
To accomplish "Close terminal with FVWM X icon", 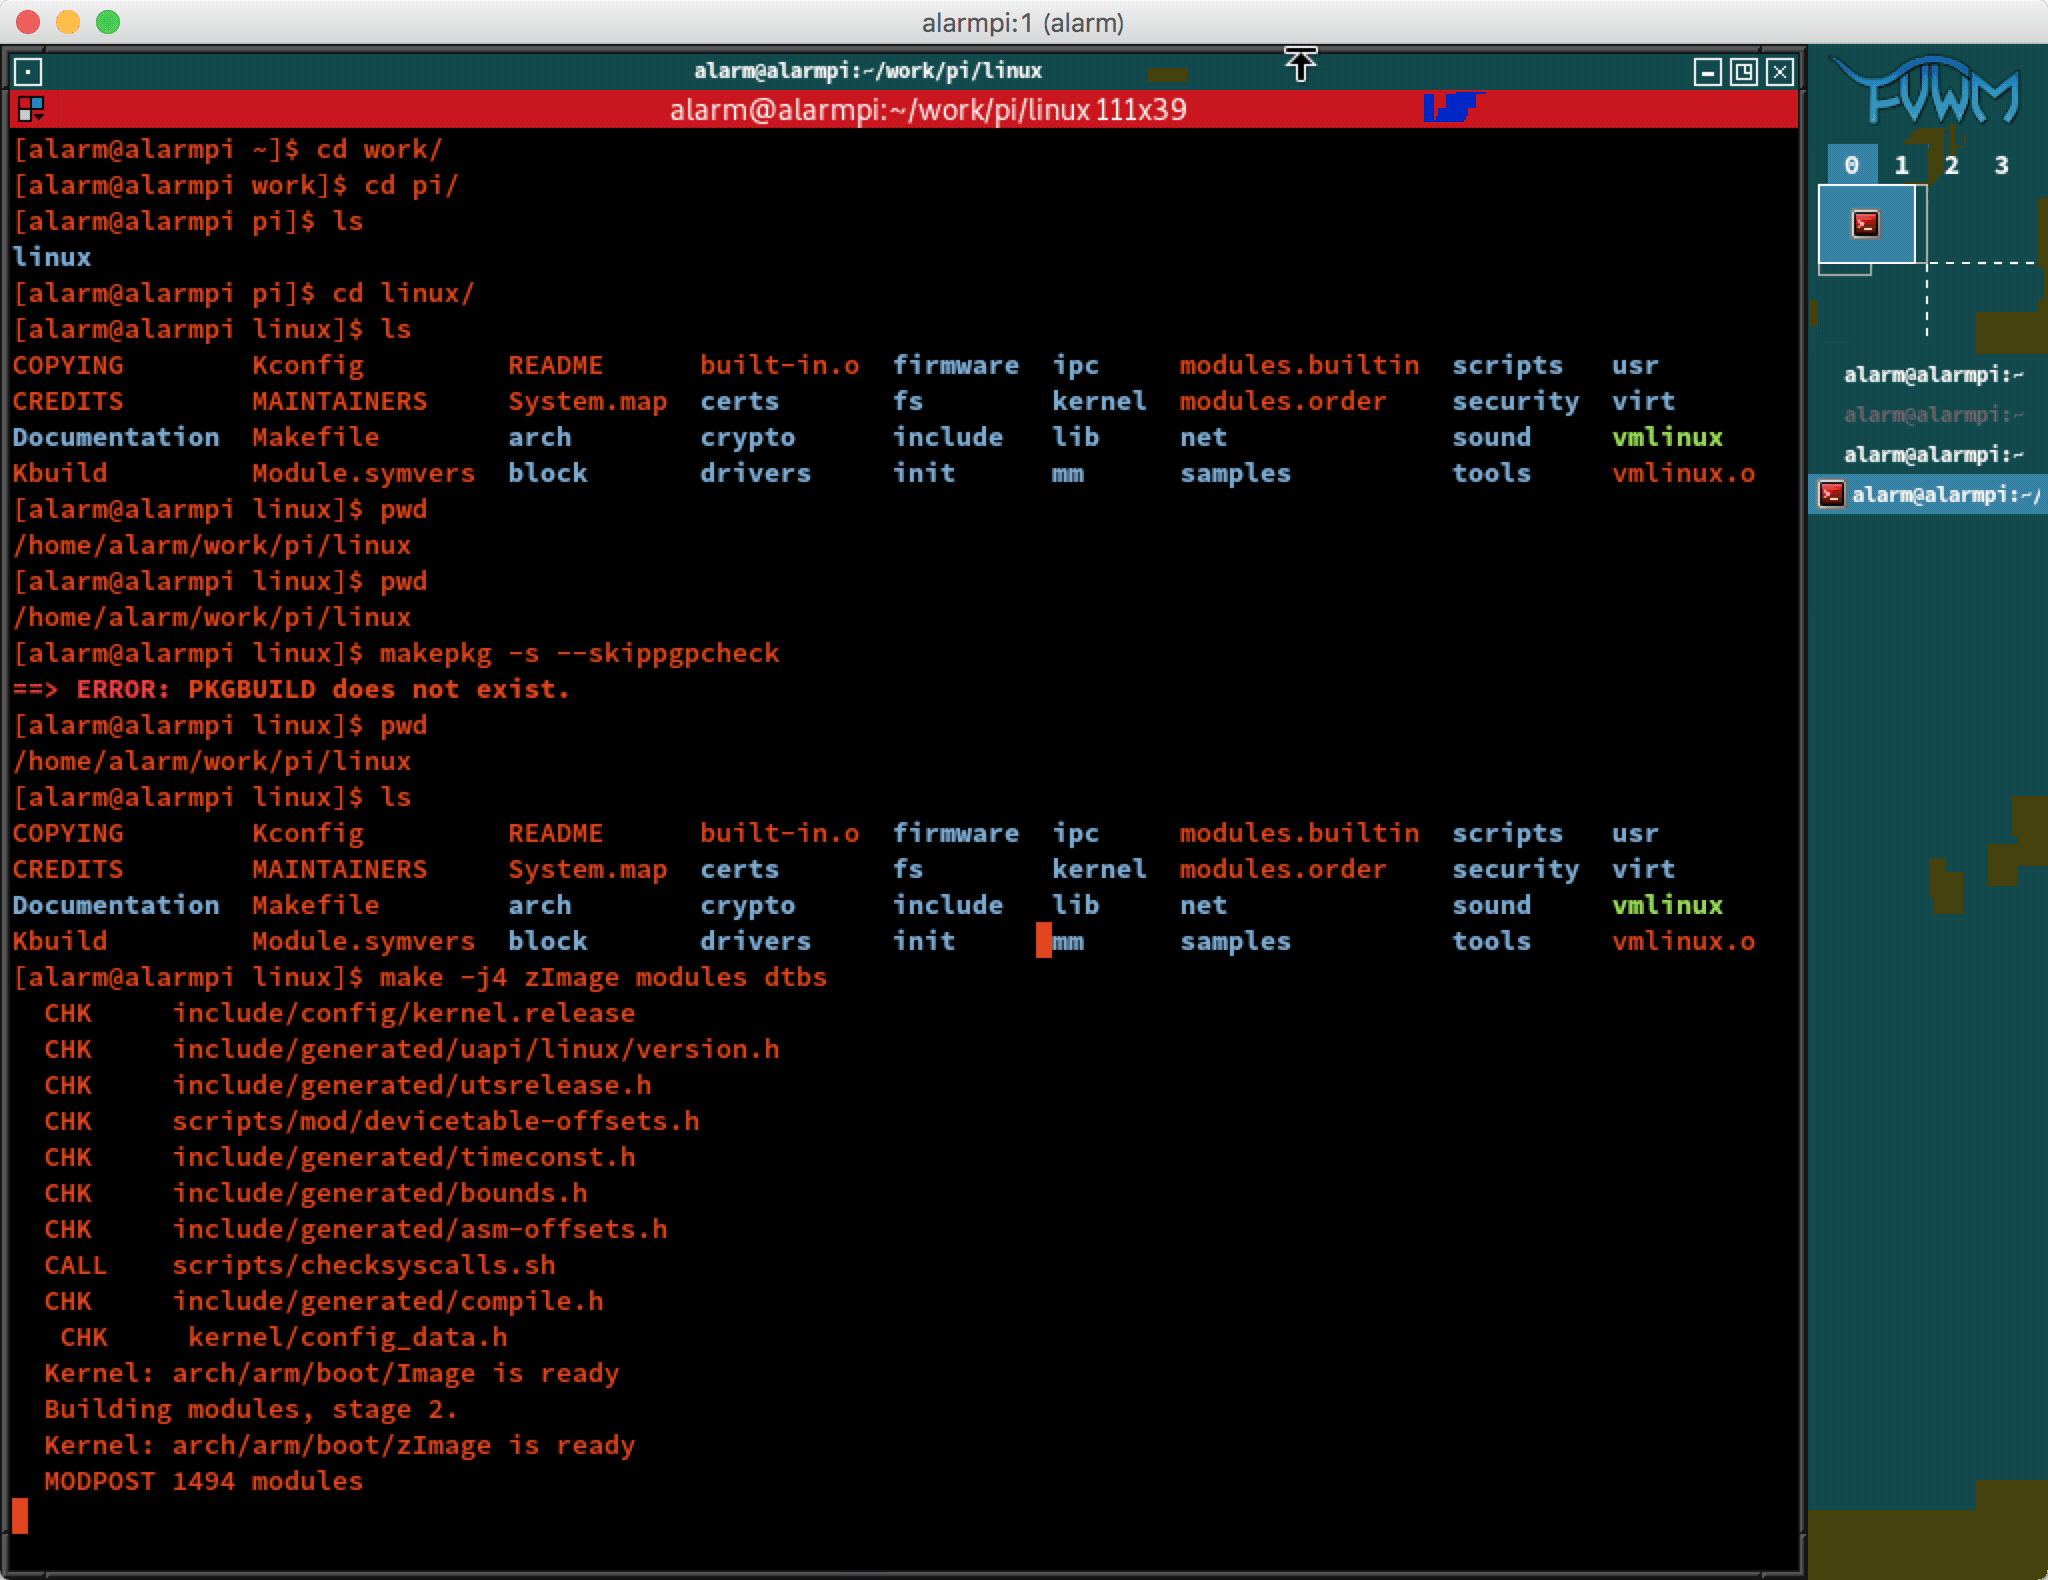I will pos(1779,72).
